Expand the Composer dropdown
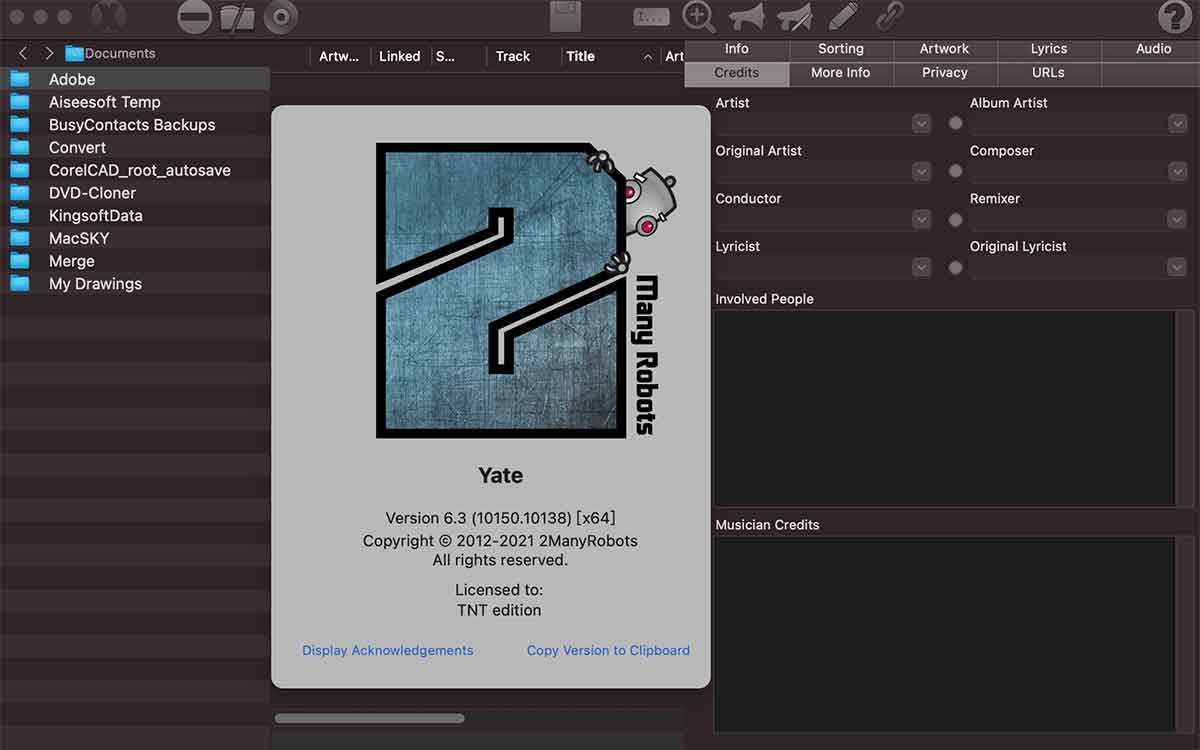The height and width of the screenshot is (750, 1200). pos(1176,172)
